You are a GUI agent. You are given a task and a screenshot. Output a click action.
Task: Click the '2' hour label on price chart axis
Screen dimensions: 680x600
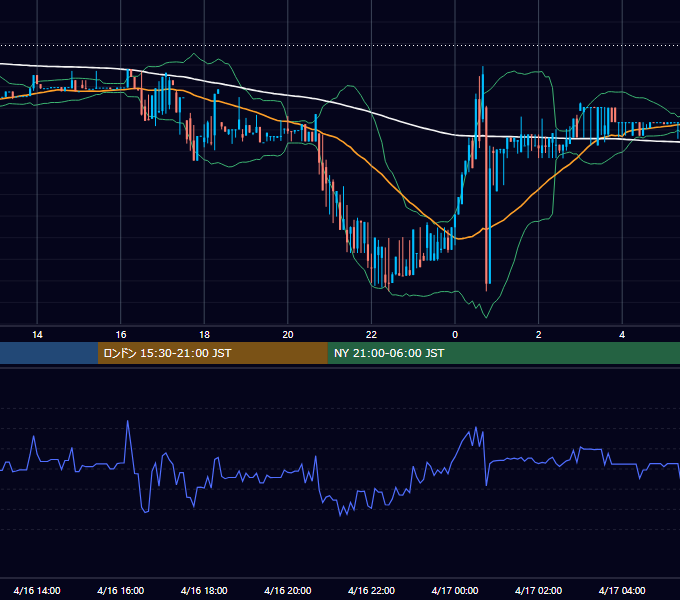coord(539,335)
